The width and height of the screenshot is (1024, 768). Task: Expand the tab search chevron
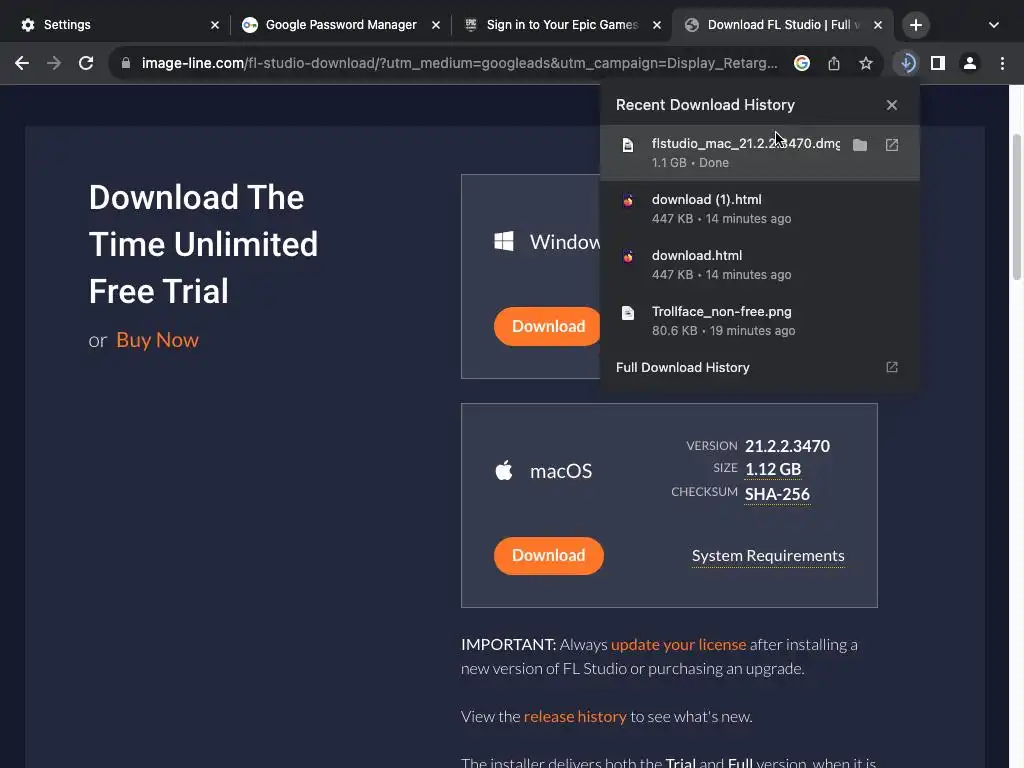pyautogui.click(x=993, y=25)
